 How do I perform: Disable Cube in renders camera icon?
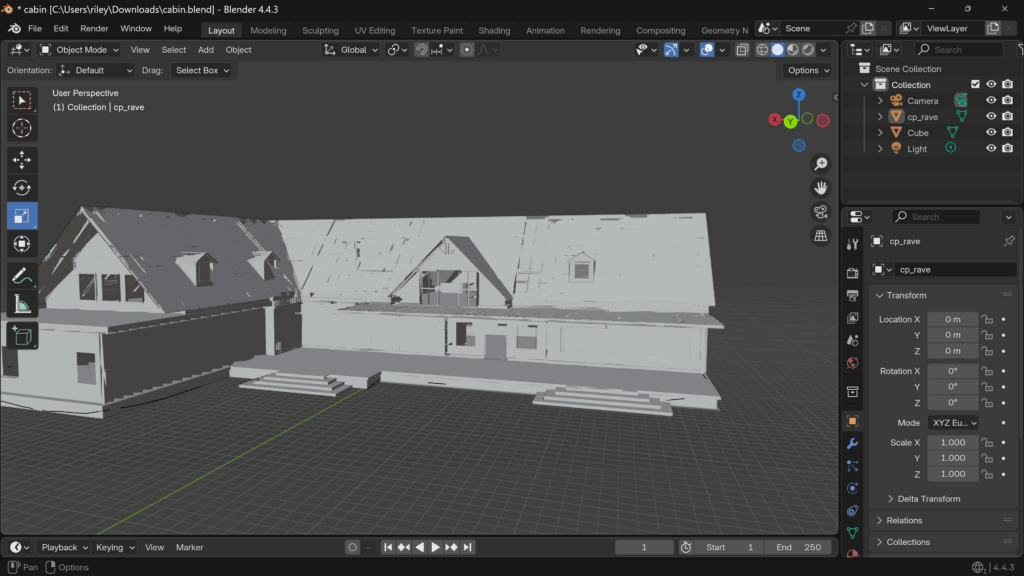[1008, 132]
